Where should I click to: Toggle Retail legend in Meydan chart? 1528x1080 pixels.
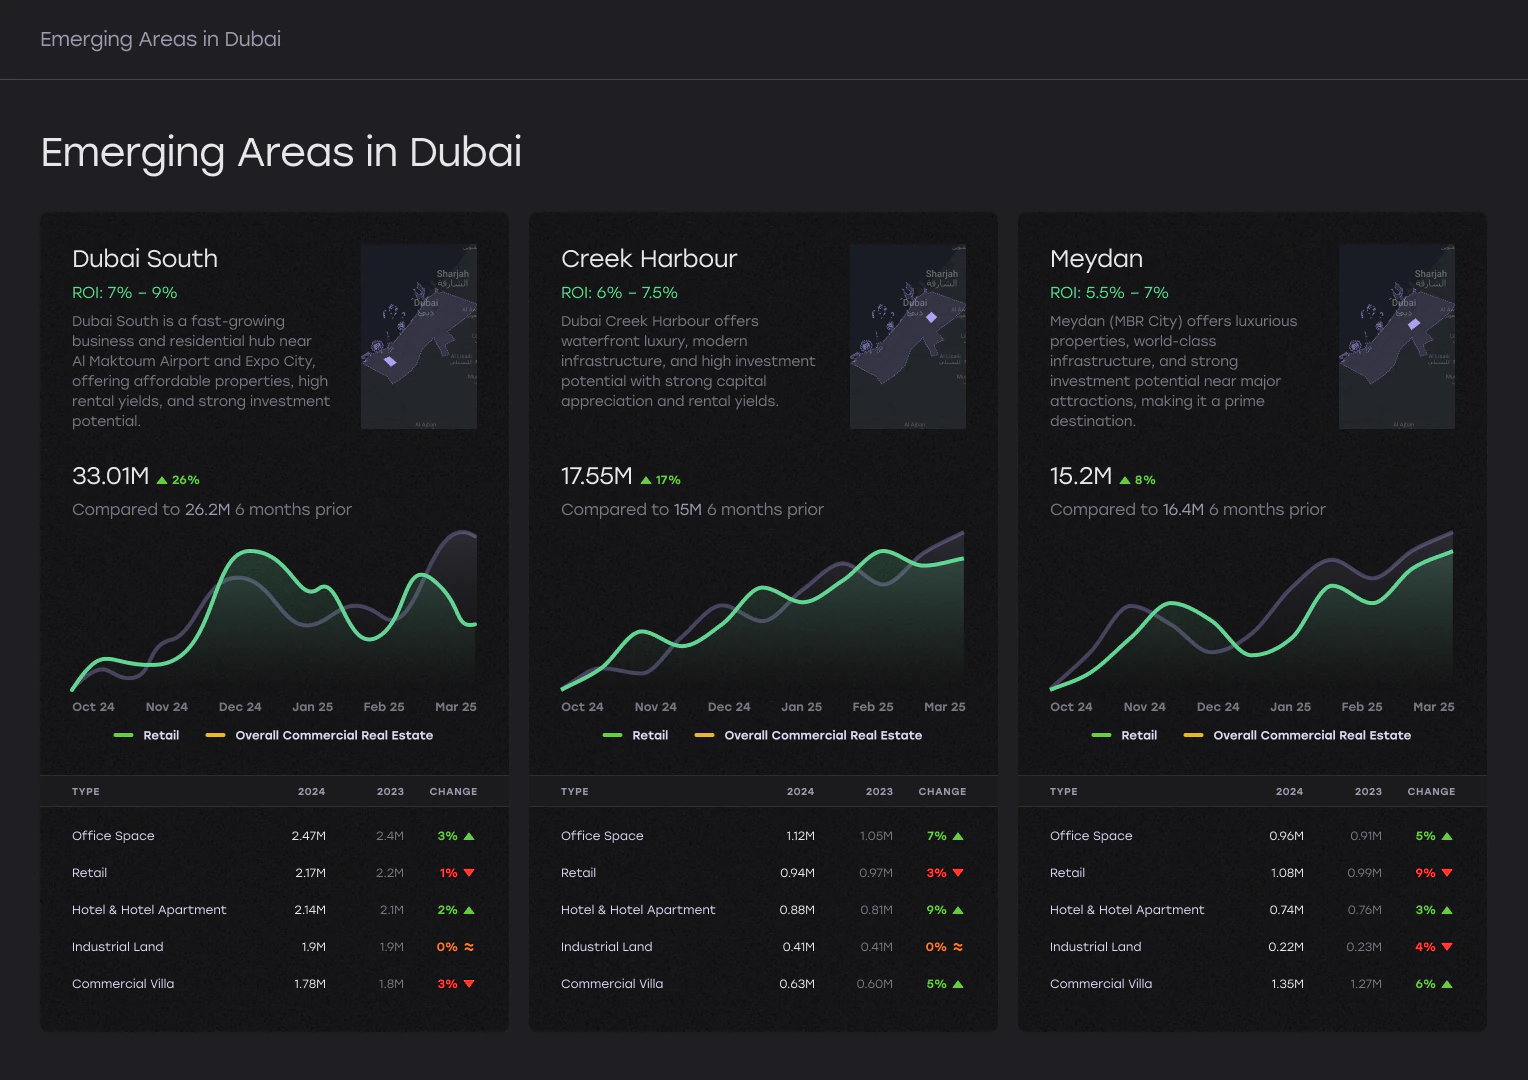1125,735
